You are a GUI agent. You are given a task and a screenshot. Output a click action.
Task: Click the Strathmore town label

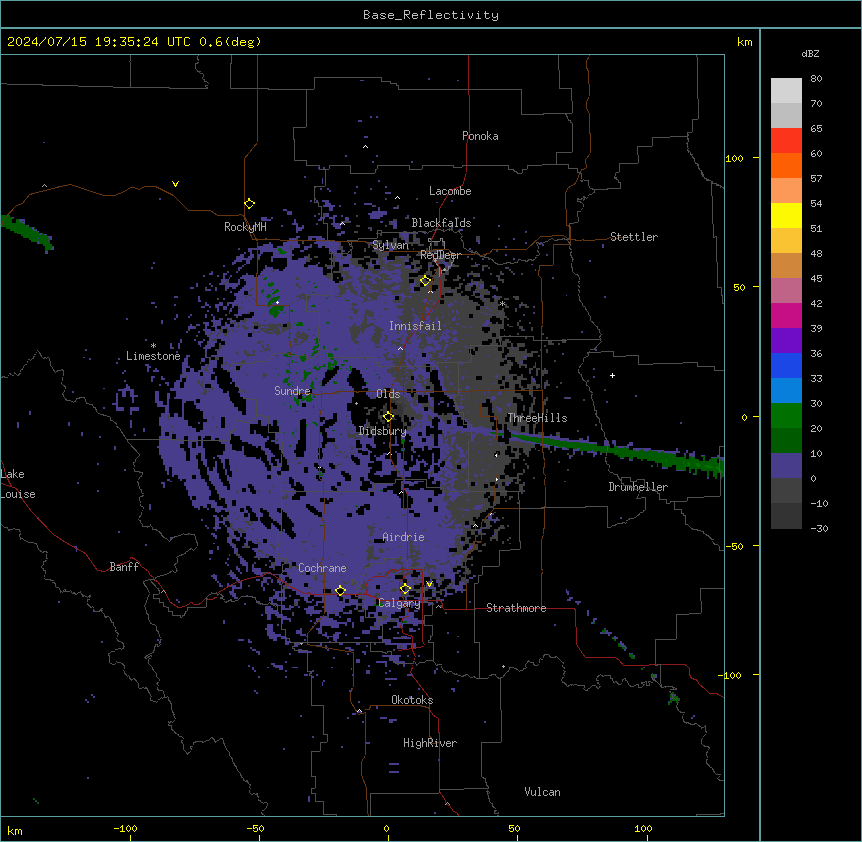[x=516, y=608]
